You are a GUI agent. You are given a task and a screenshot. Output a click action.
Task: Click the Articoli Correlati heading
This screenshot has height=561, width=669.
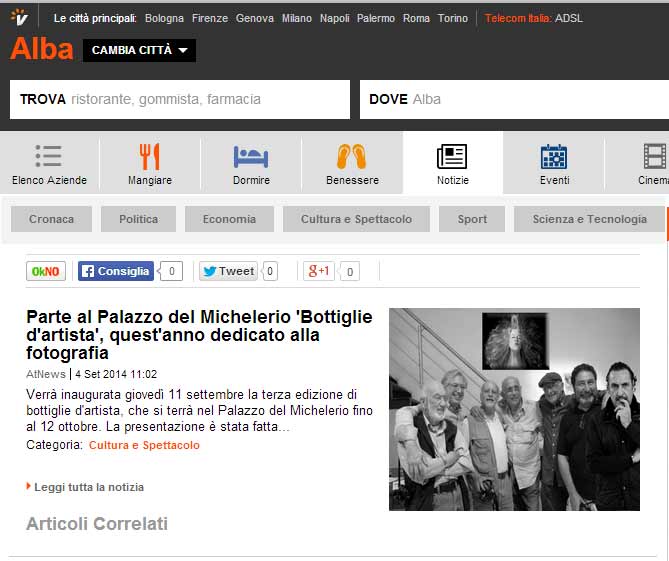97,523
